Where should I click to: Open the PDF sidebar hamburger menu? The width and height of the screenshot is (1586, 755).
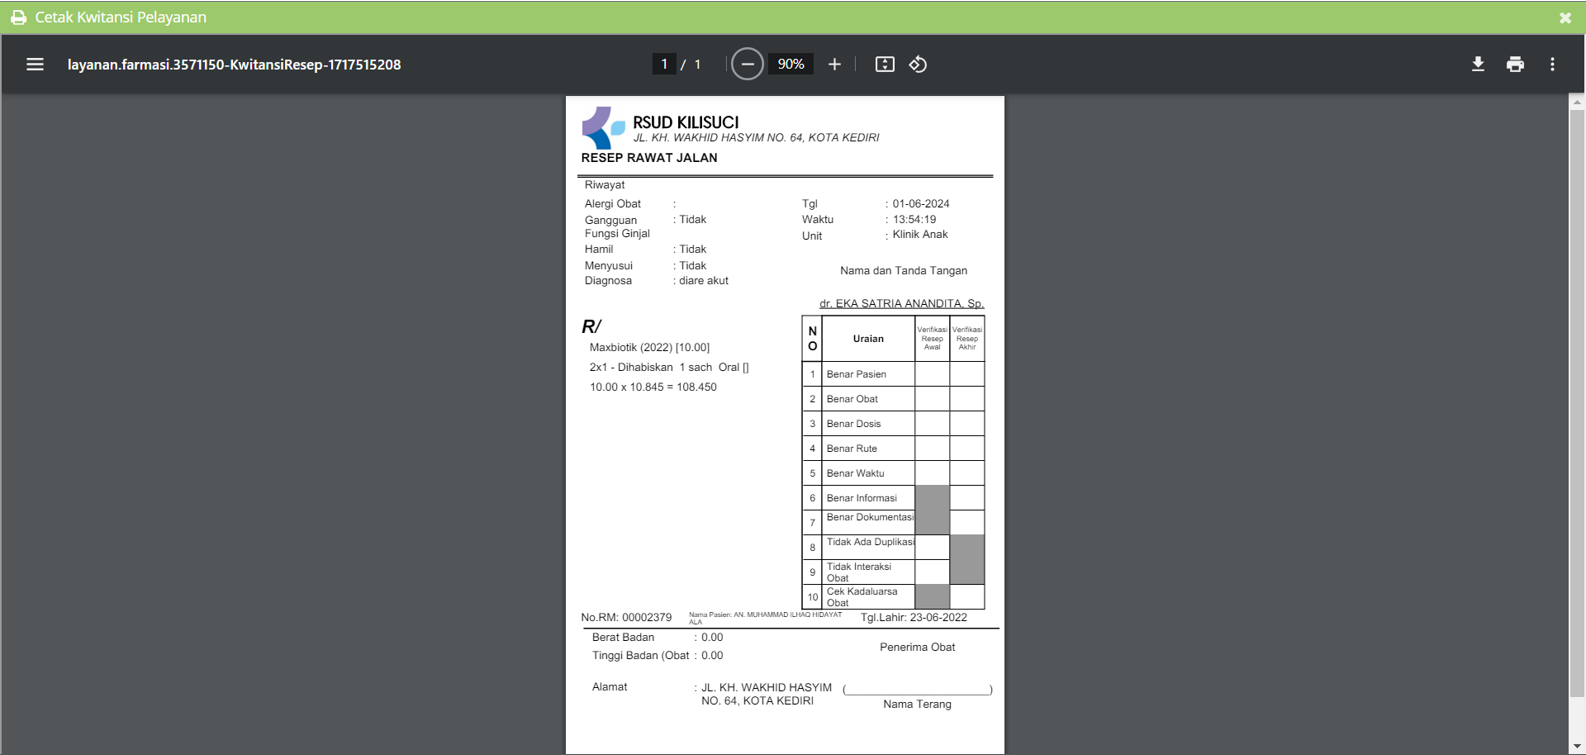pyautogui.click(x=35, y=64)
